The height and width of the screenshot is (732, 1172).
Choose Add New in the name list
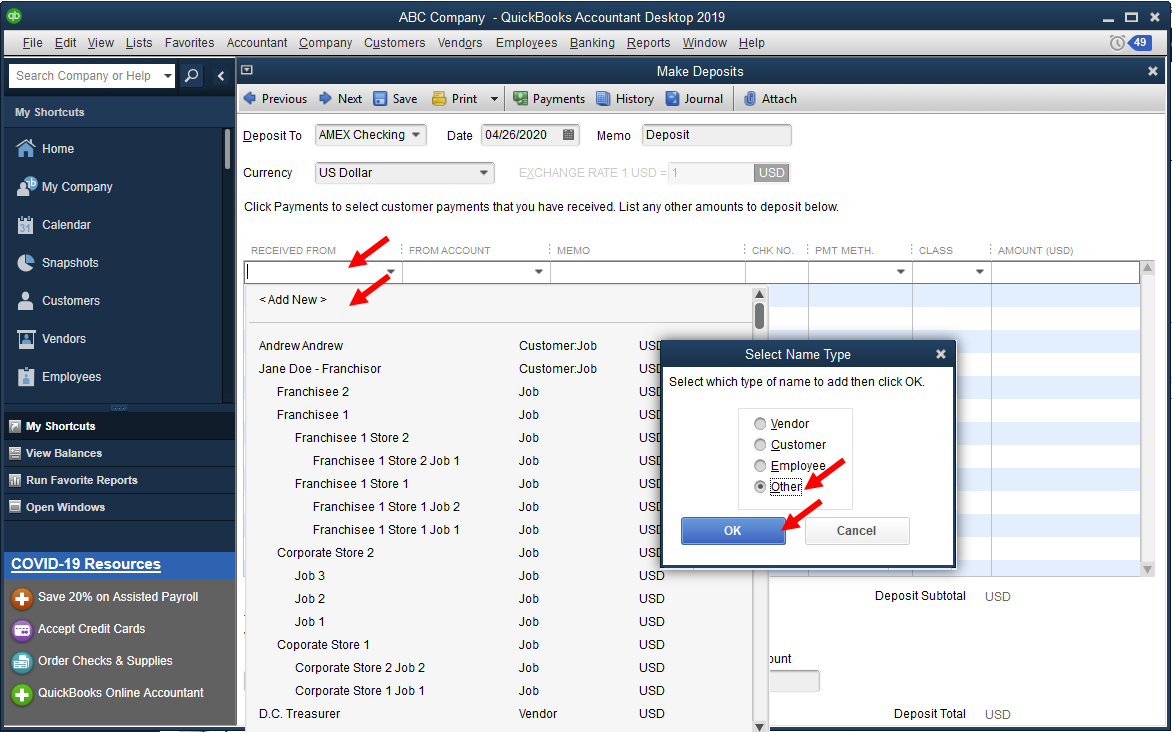[293, 300]
